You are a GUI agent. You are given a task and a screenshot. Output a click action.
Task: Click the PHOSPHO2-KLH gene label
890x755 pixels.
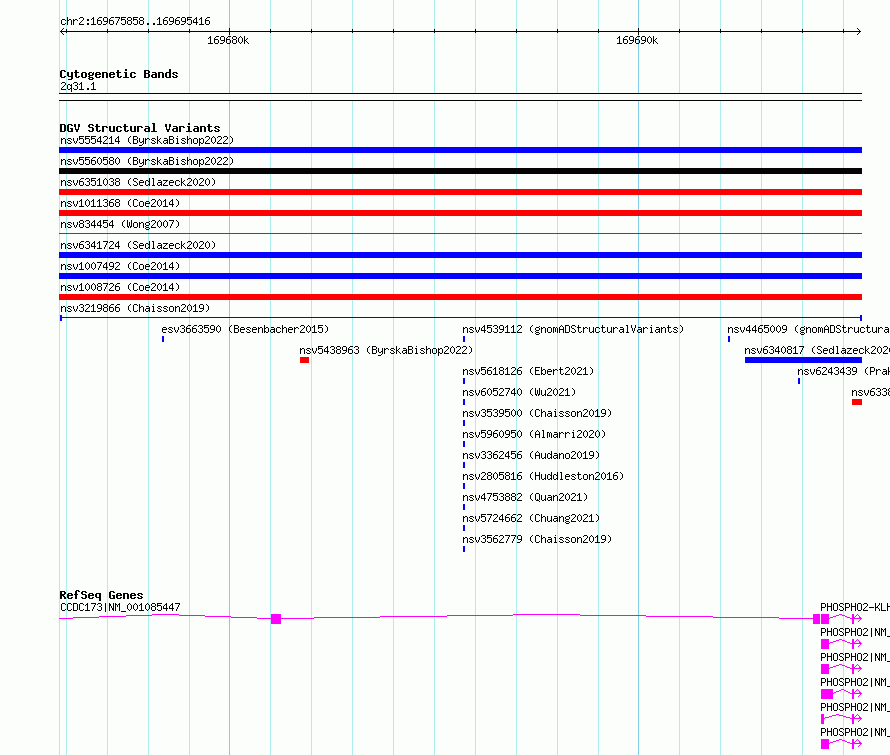(x=855, y=607)
